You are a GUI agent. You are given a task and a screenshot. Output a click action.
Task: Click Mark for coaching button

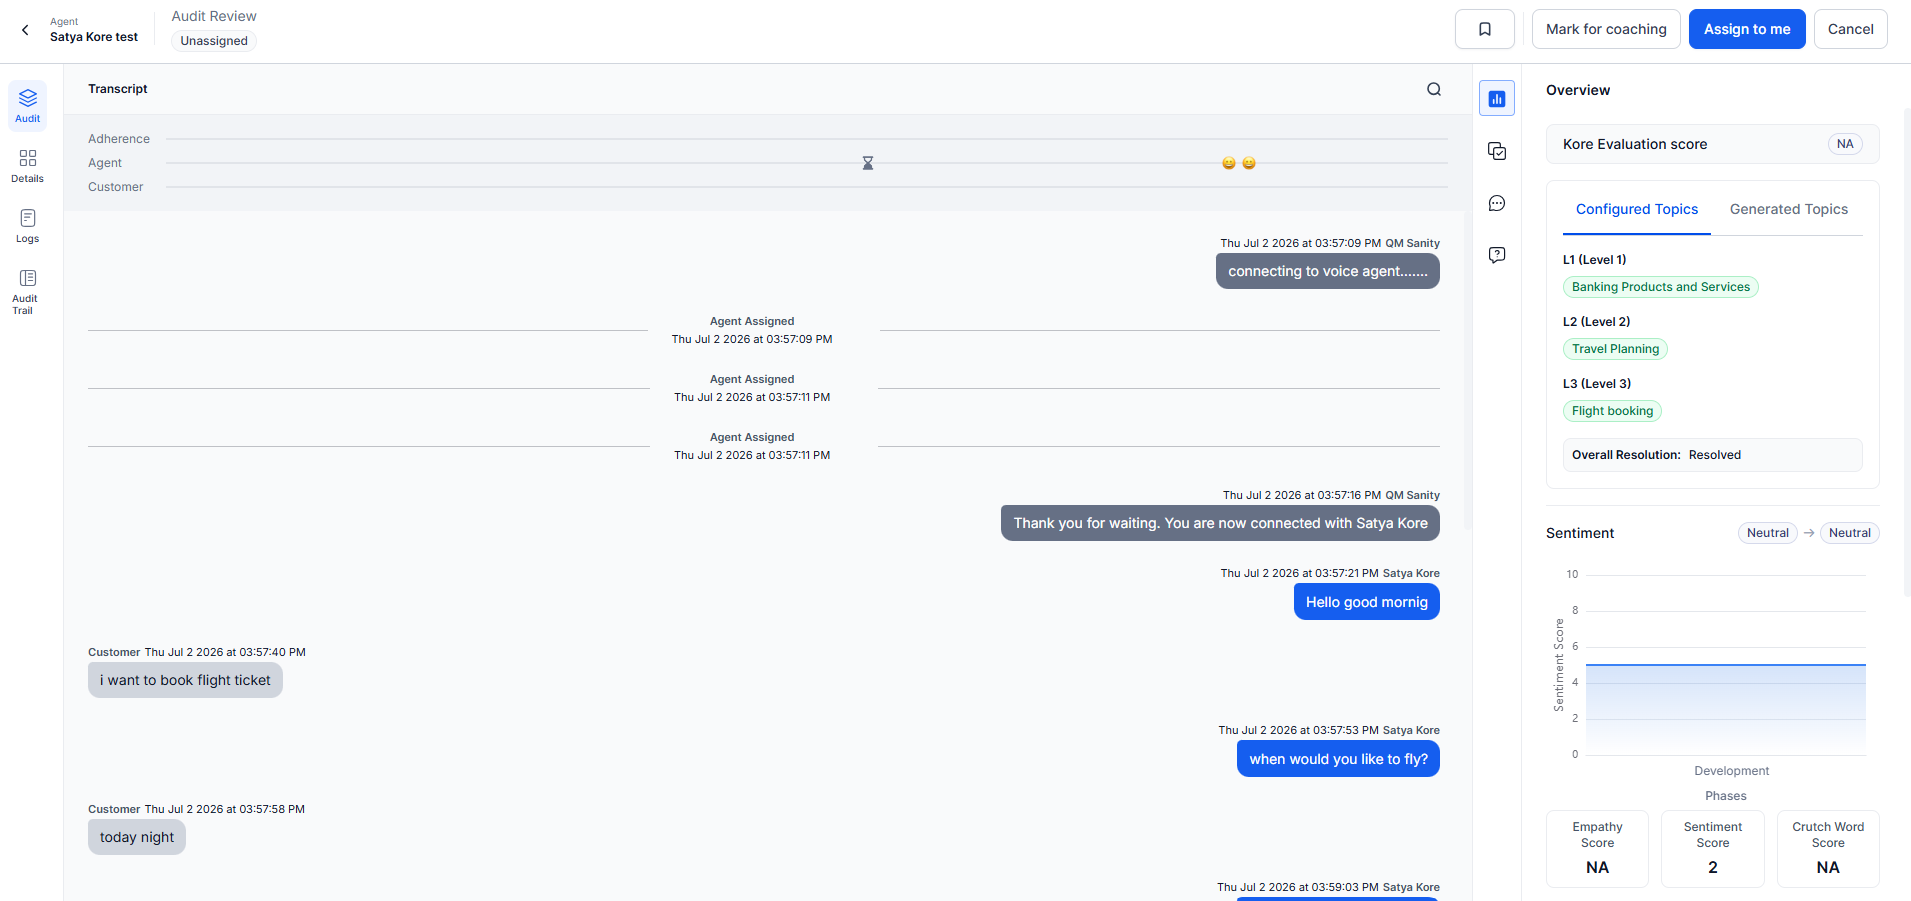(1606, 29)
